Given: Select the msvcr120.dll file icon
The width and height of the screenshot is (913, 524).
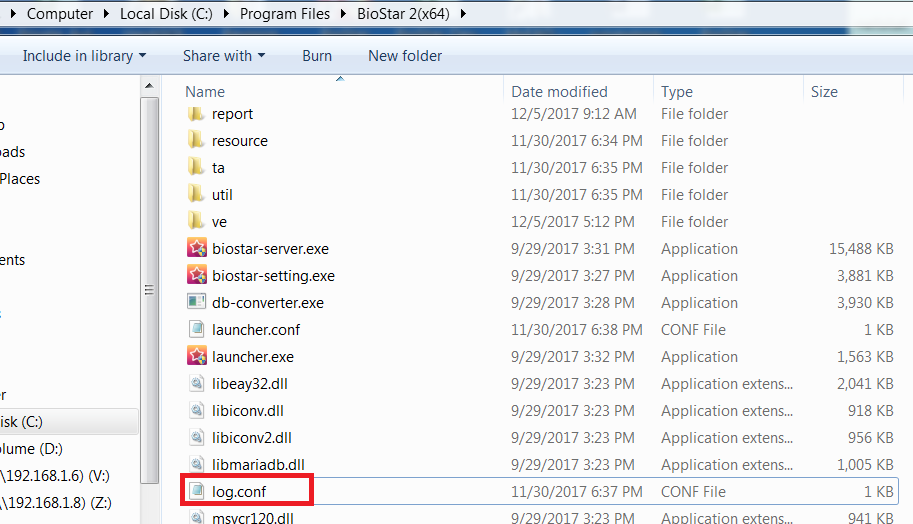Looking at the screenshot, I should coord(197,517).
